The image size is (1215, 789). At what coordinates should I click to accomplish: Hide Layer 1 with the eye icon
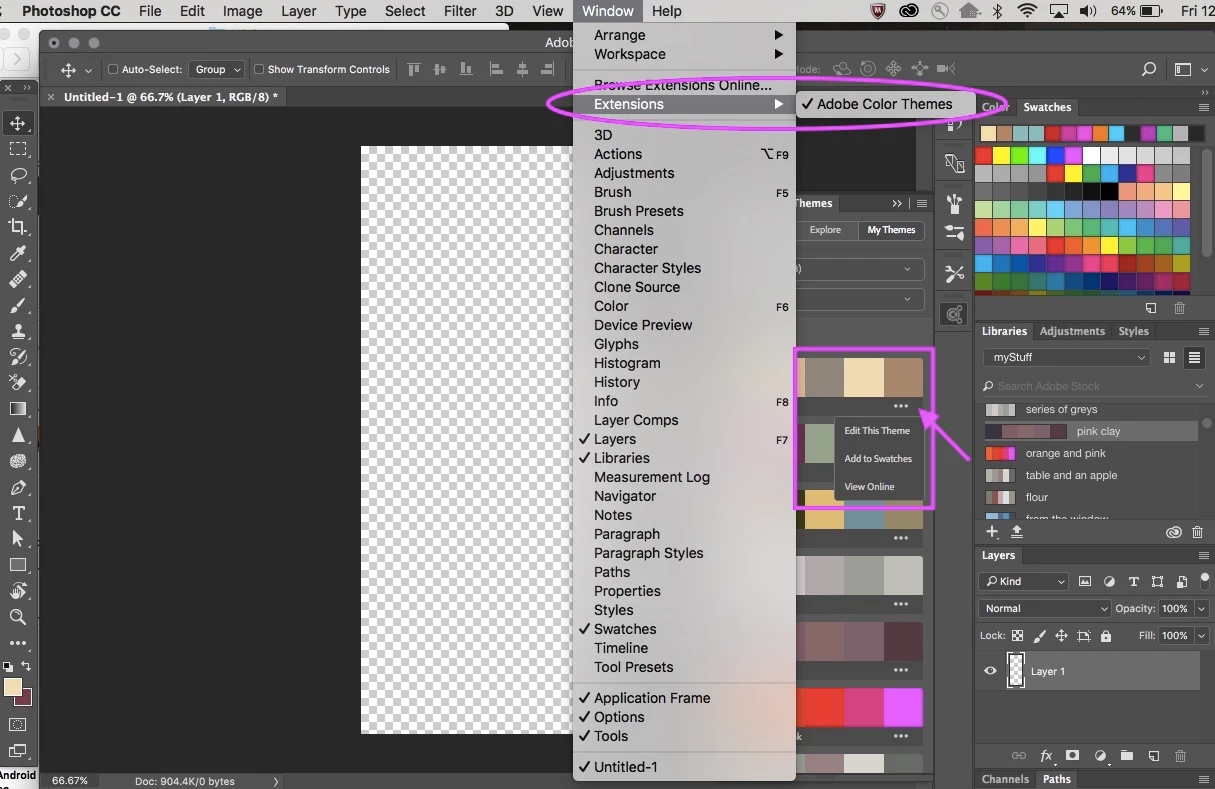990,671
